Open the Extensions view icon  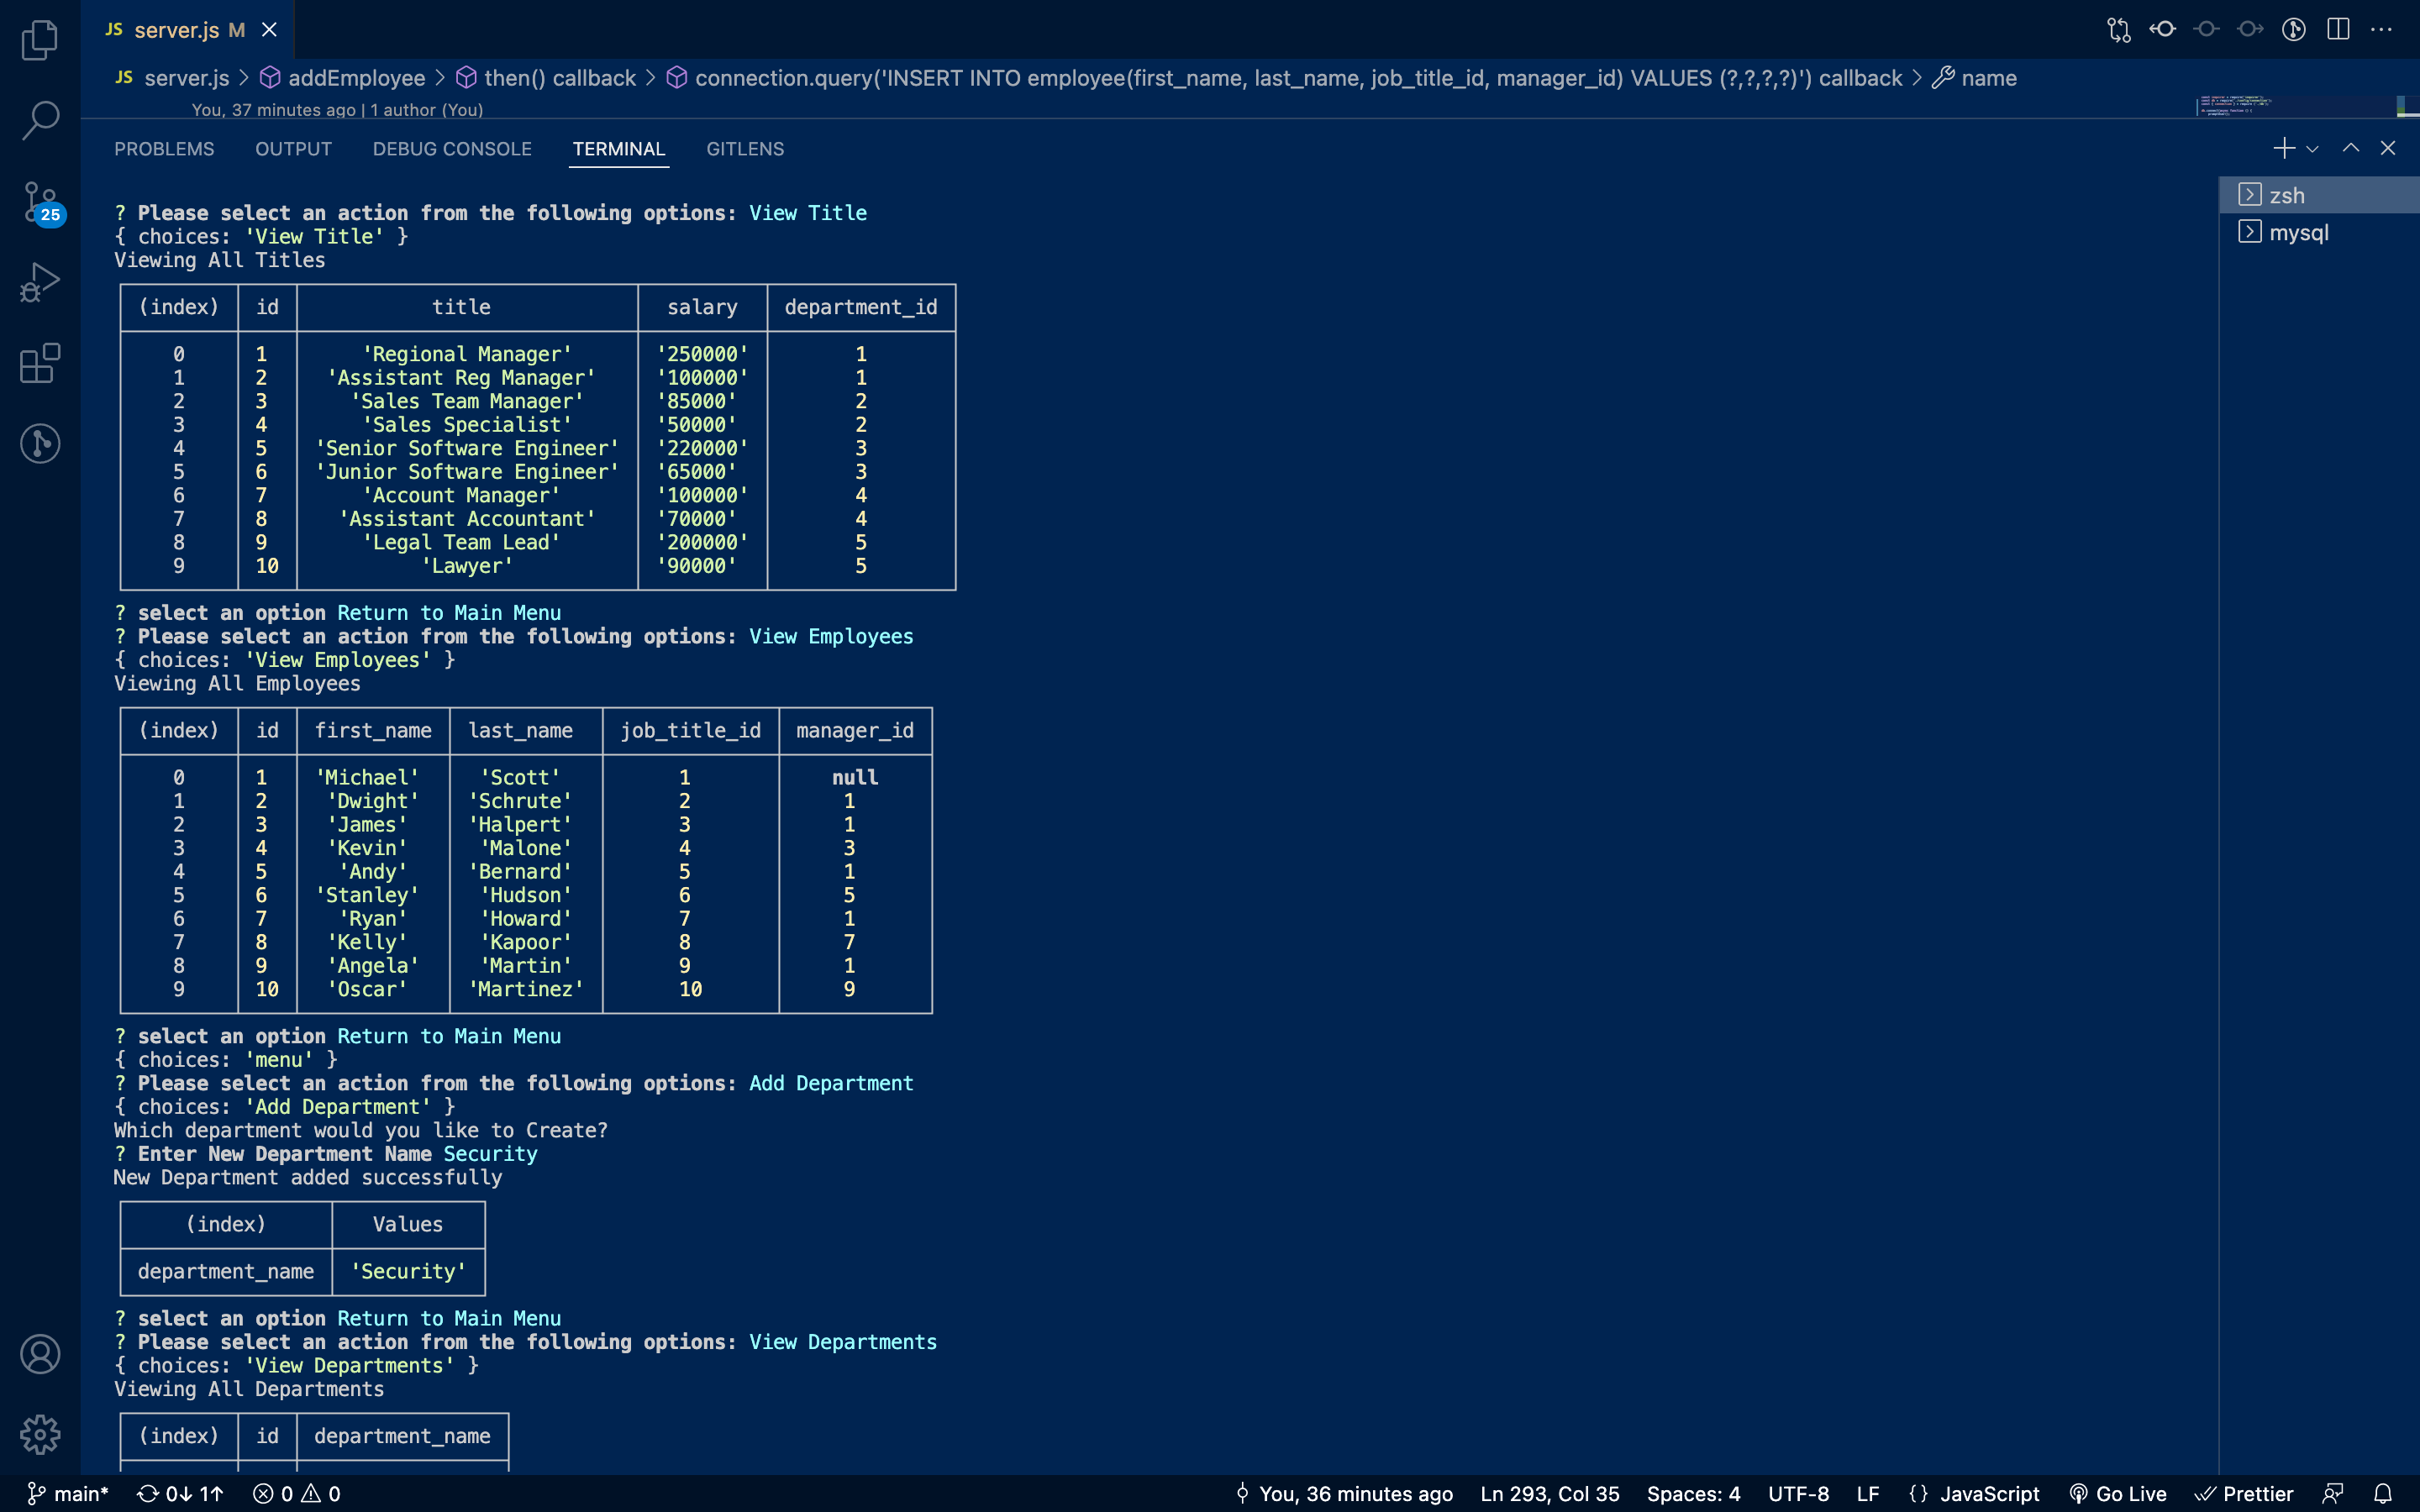click(x=40, y=363)
